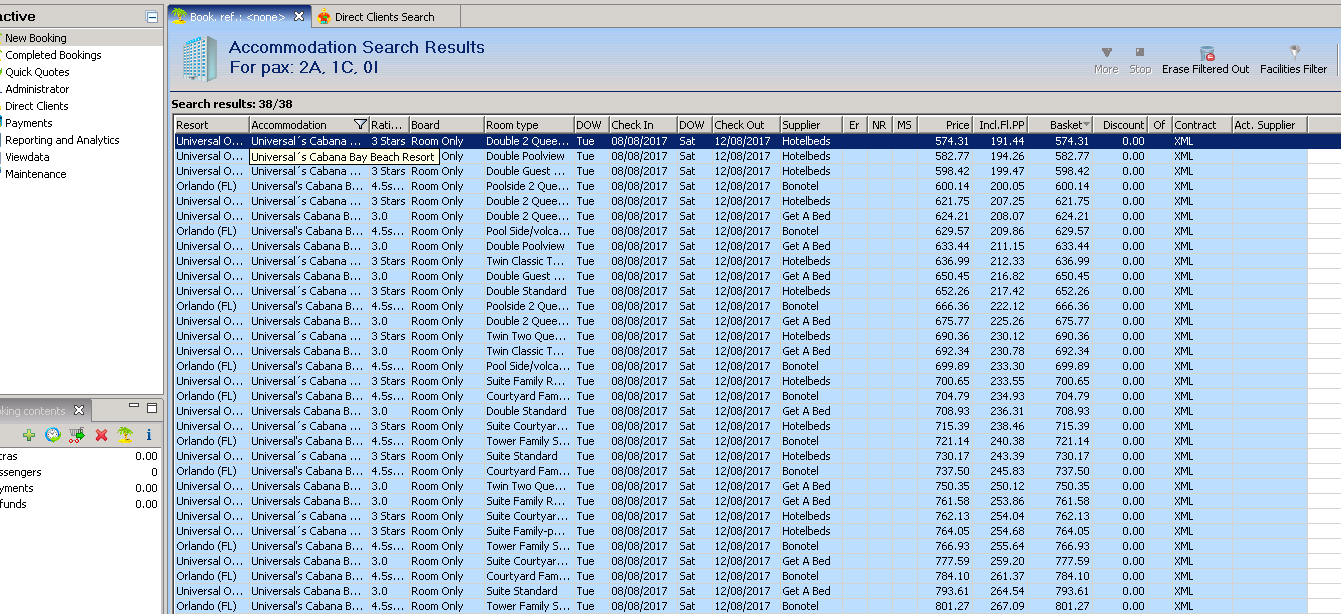The height and width of the screenshot is (614, 1341).
Task: Close the Book. ref. none tab
Action: click(299, 16)
